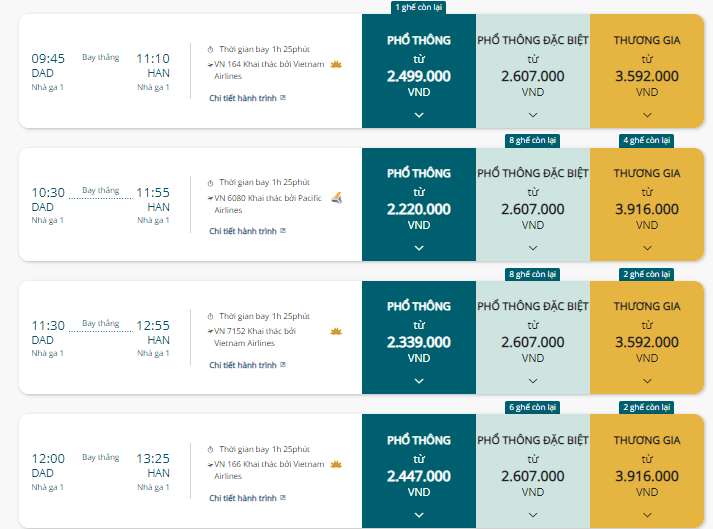Viewport: 713px width, 529px height.
Task: Expand Phổ Thông fare 2.499.000 VND
Action: pos(419,115)
